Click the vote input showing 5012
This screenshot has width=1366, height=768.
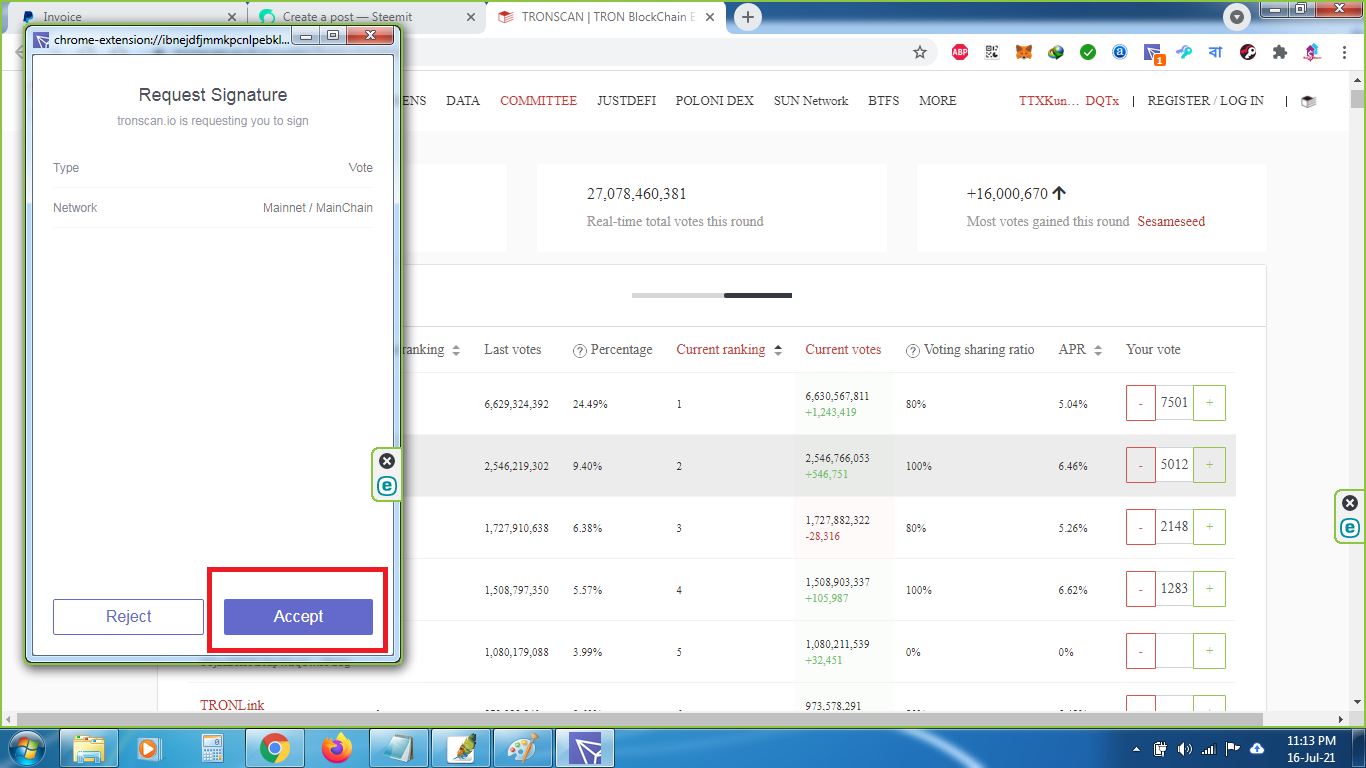click(1174, 465)
